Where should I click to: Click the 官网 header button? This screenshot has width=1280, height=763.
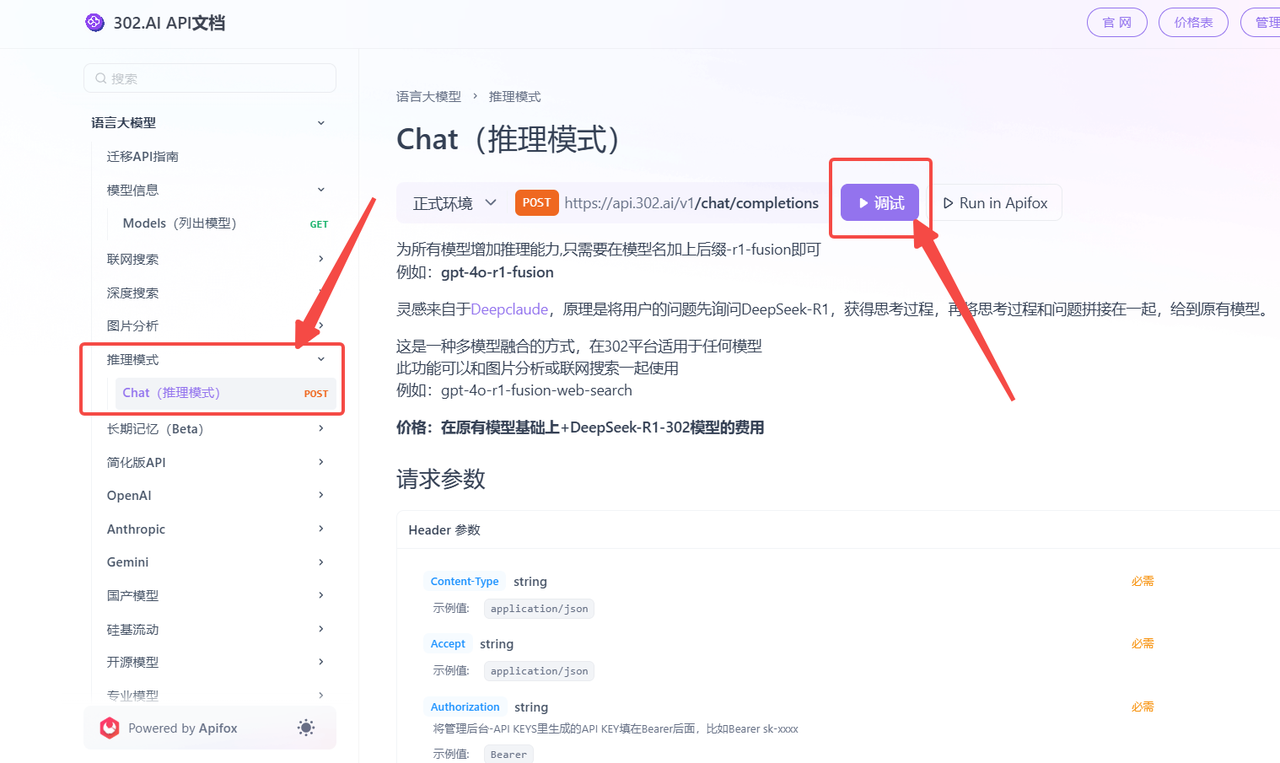click(x=1117, y=22)
